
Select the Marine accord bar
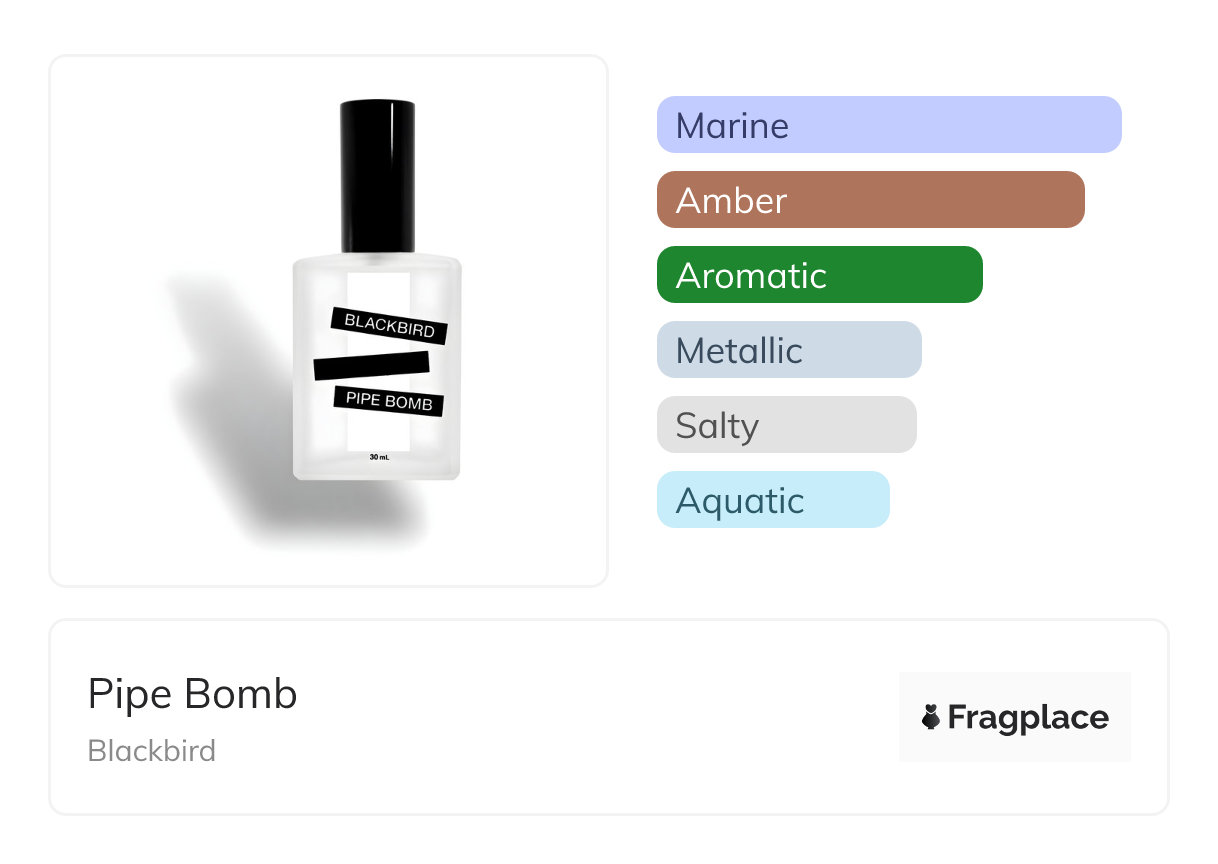[x=889, y=125]
